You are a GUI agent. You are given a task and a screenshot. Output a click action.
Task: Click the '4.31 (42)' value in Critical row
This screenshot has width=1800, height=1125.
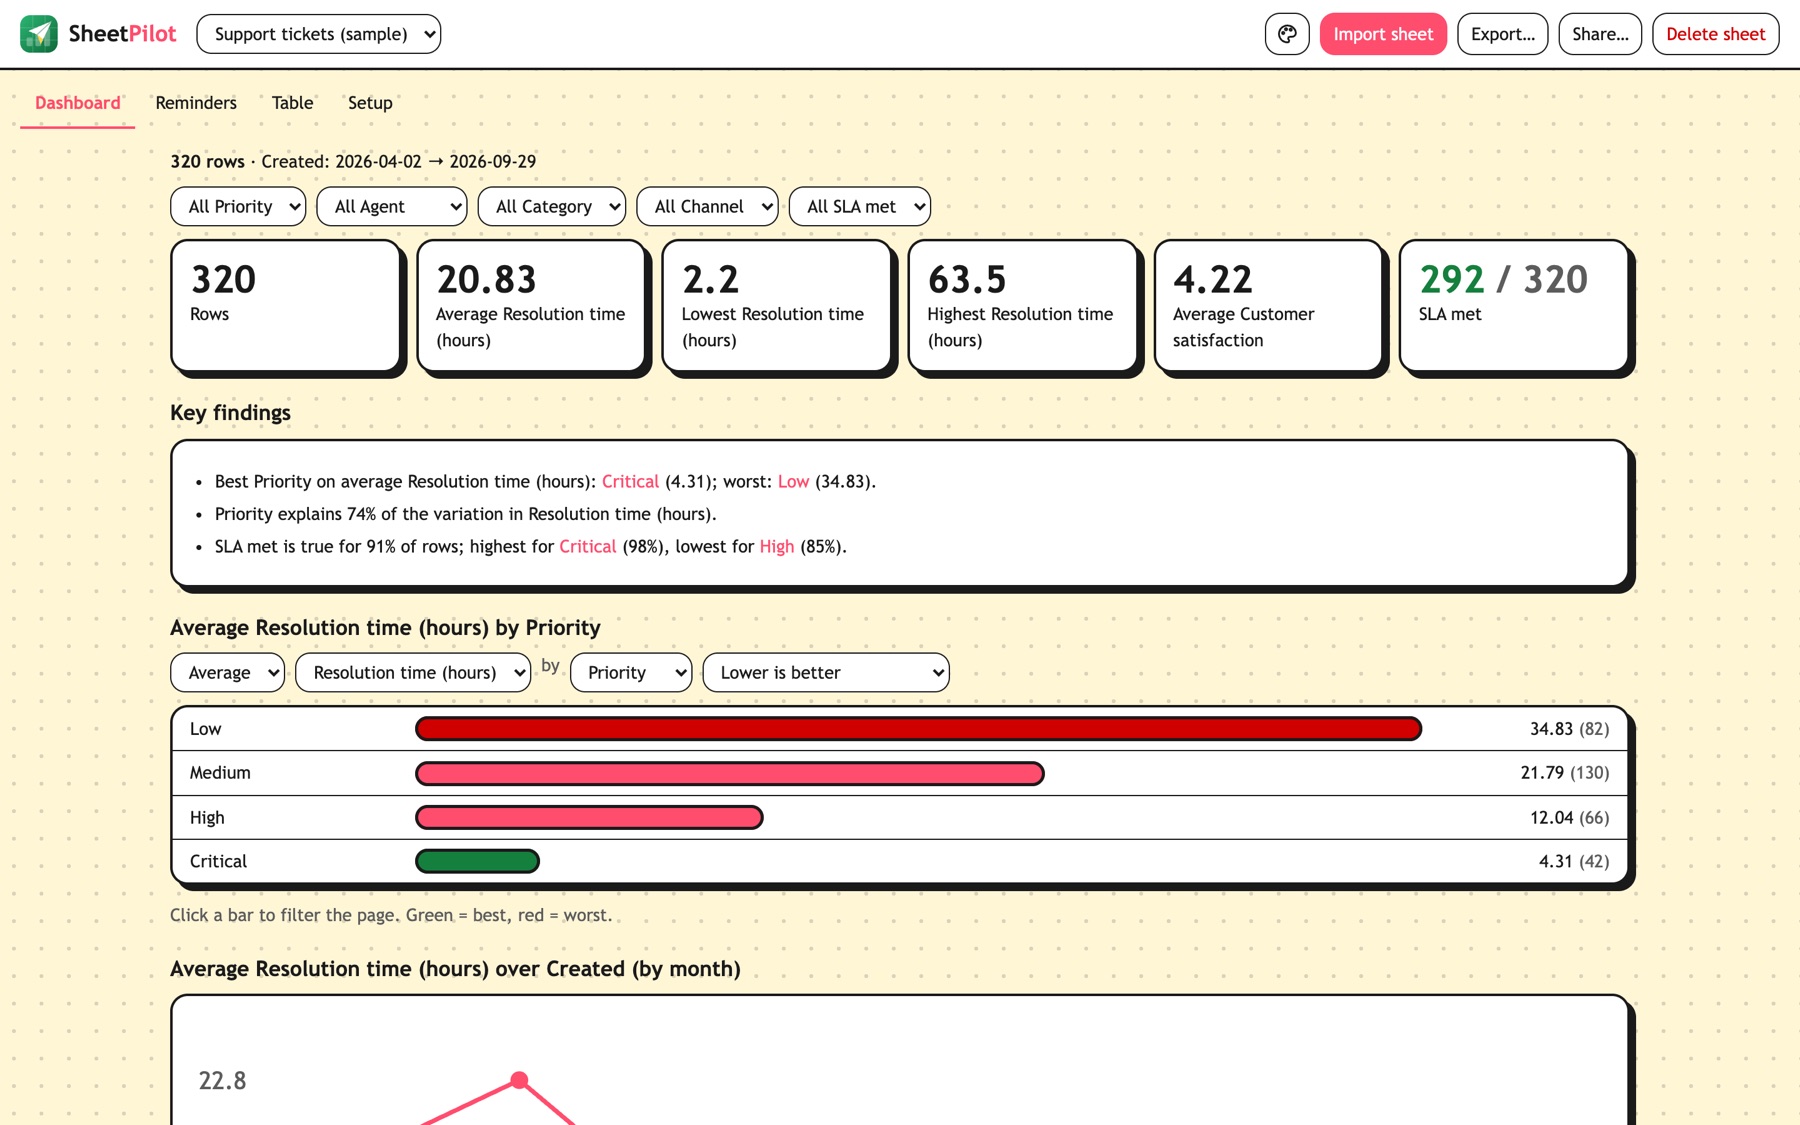click(x=1574, y=861)
